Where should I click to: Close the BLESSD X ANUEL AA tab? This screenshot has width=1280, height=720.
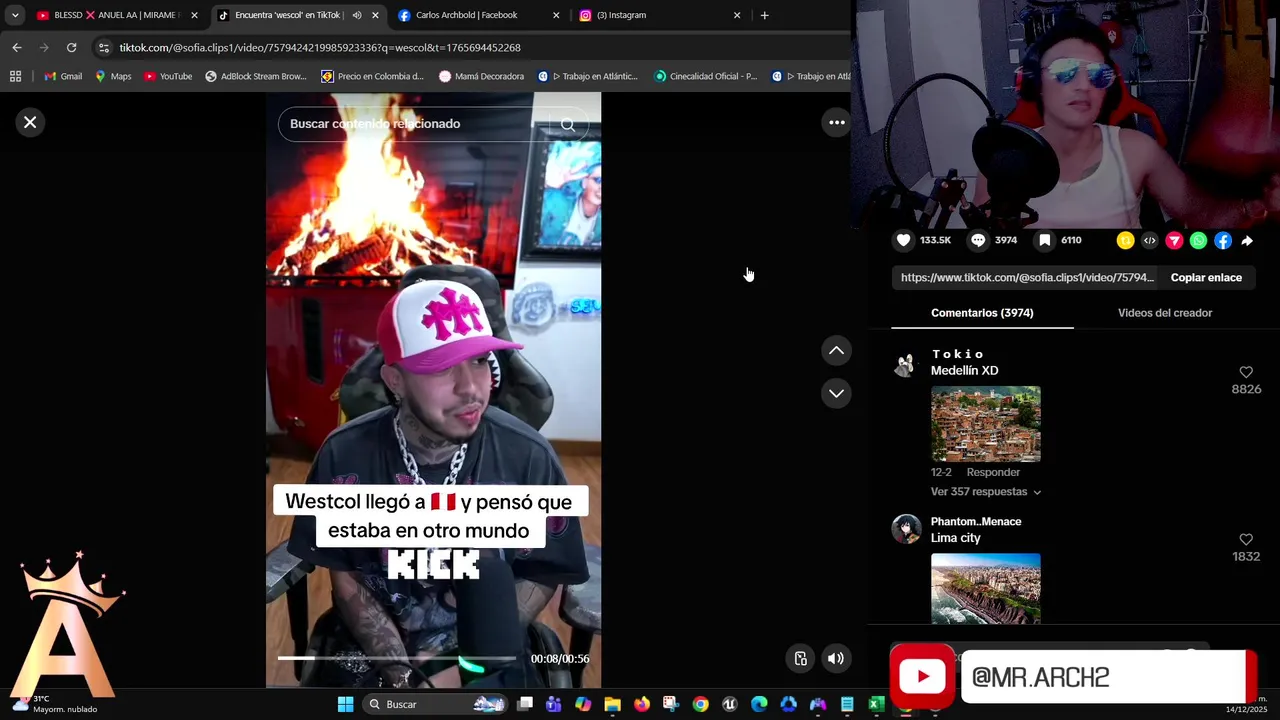(194, 15)
